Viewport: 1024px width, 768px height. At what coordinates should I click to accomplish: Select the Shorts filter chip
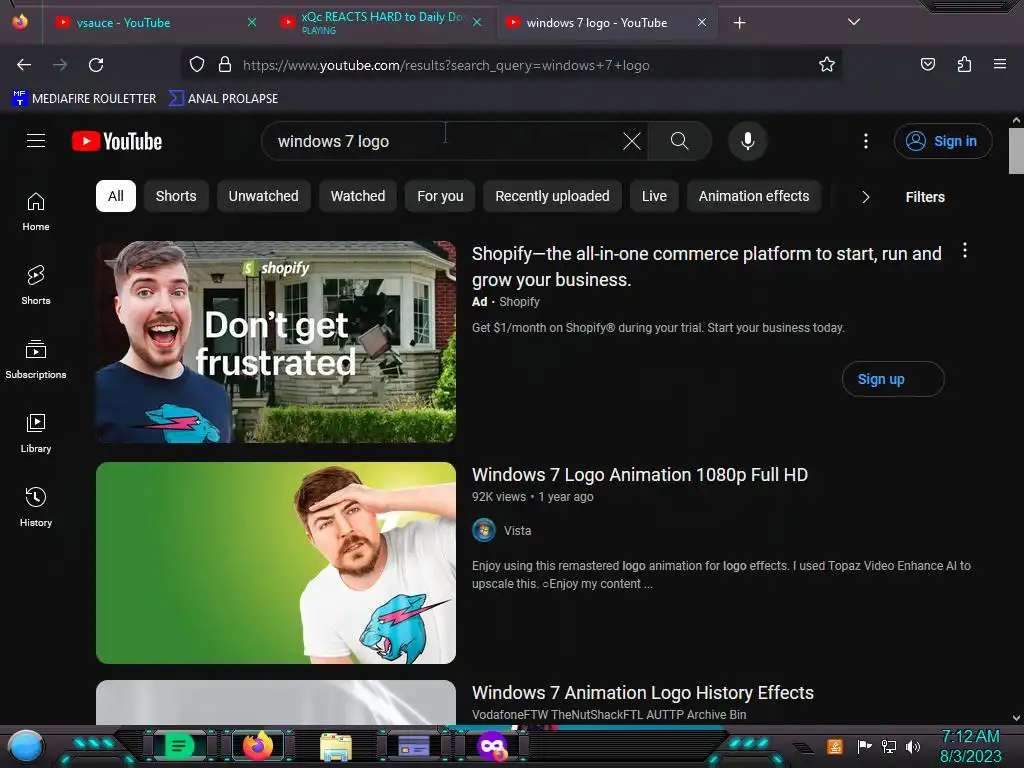tap(176, 196)
